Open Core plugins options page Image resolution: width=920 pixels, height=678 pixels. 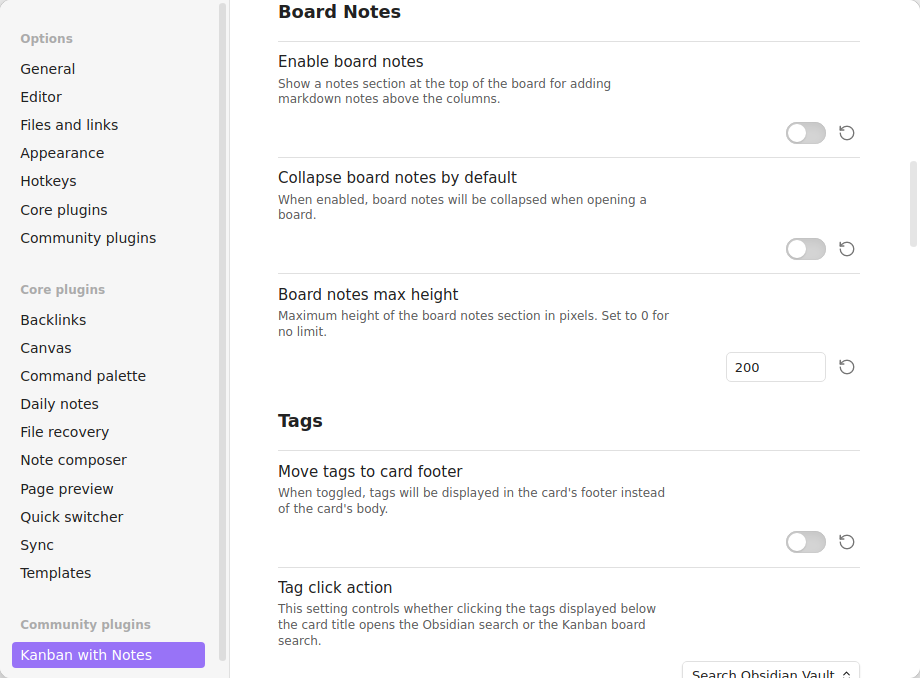109,210
